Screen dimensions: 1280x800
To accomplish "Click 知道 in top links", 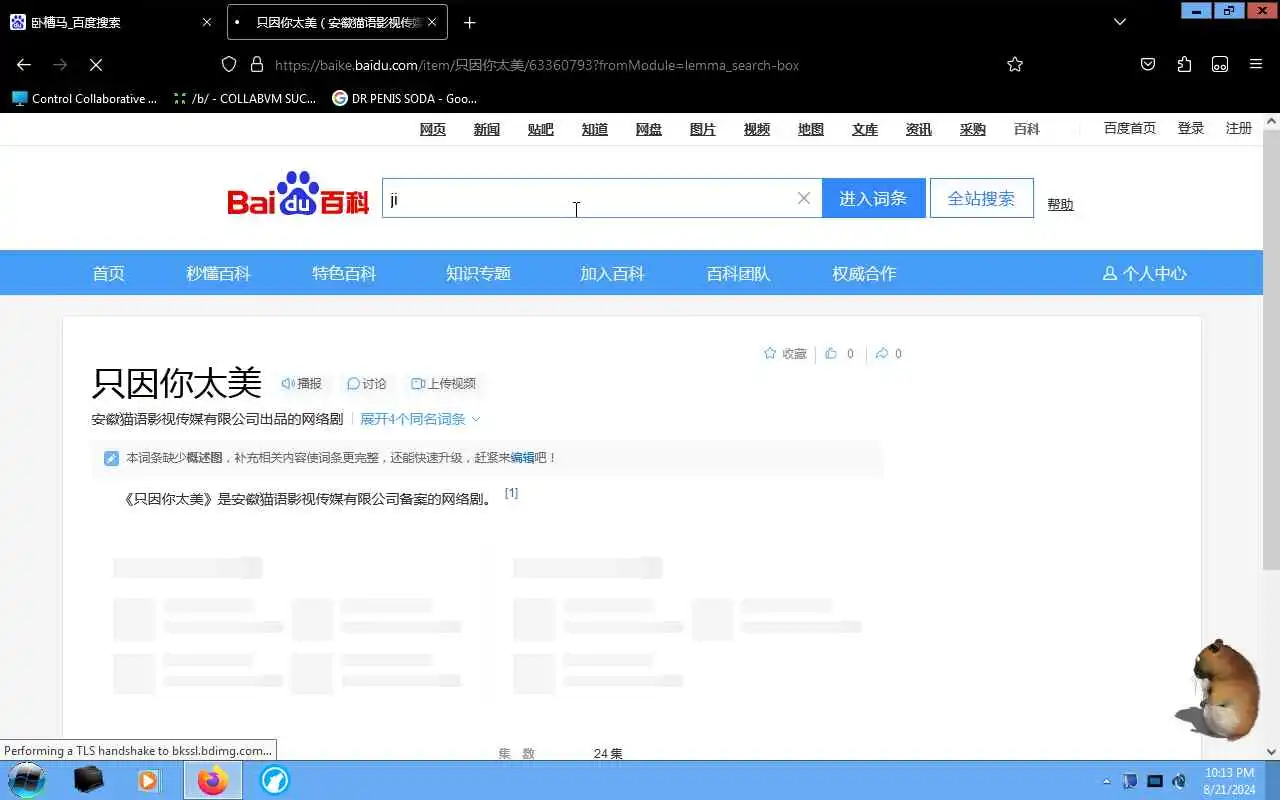I will 595,129.
